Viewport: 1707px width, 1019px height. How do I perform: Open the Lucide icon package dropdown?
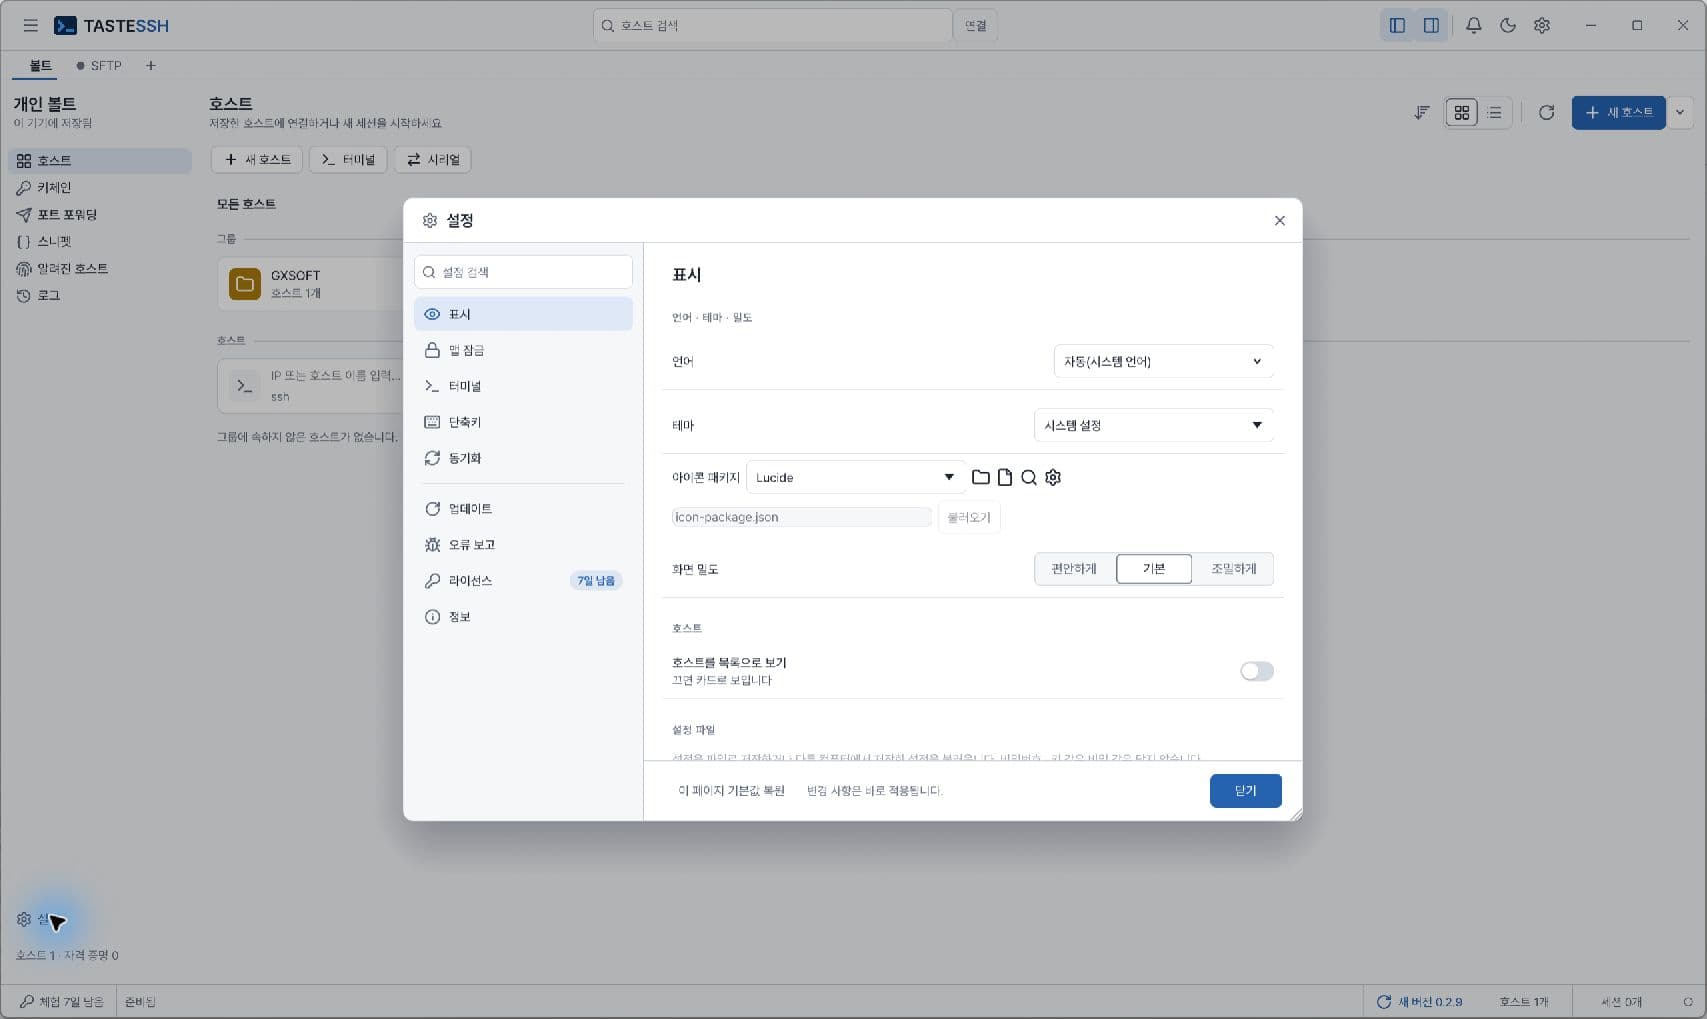[x=856, y=477]
